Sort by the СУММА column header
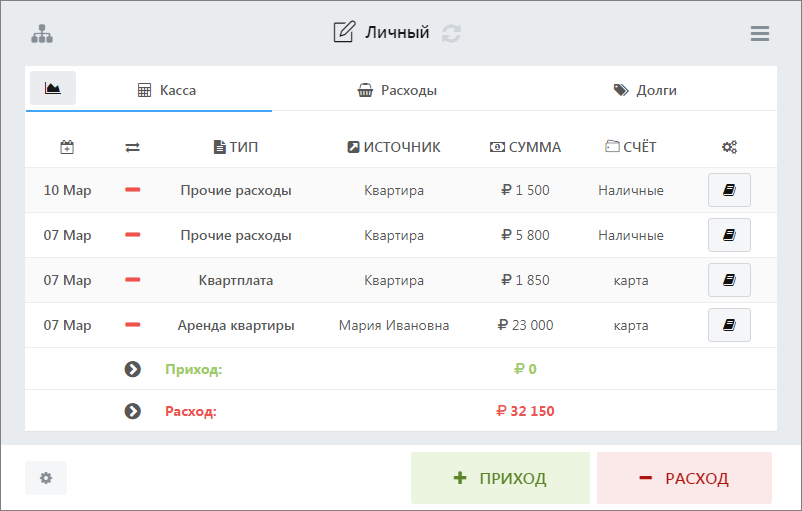802x511 pixels. coord(525,147)
